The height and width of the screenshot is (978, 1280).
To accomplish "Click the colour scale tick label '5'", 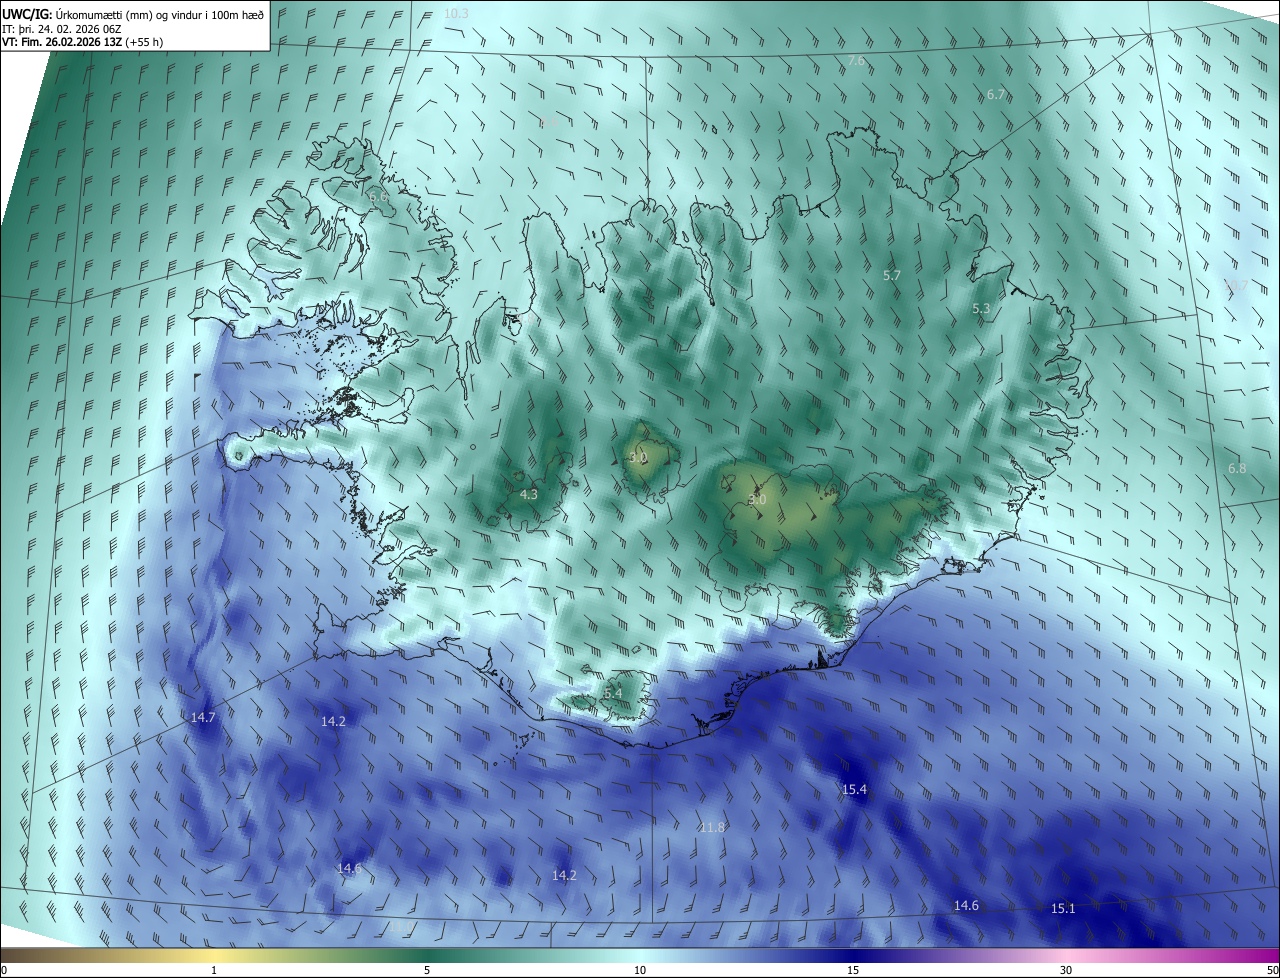I will coord(427,971).
